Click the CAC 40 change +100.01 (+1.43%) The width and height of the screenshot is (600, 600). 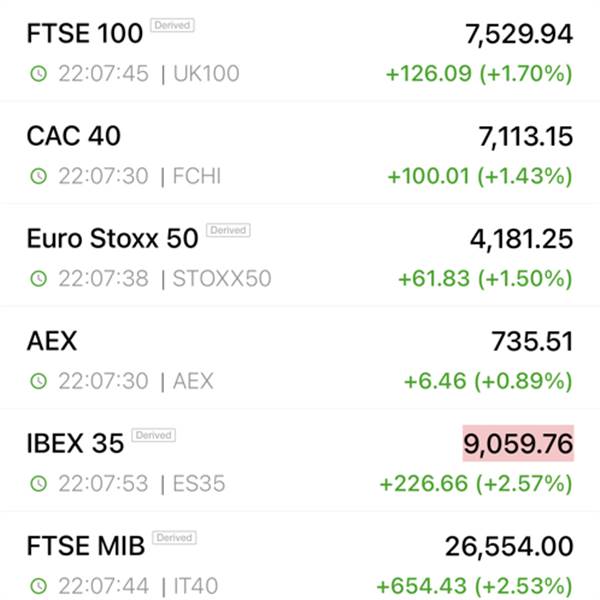(x=480, y=176)
